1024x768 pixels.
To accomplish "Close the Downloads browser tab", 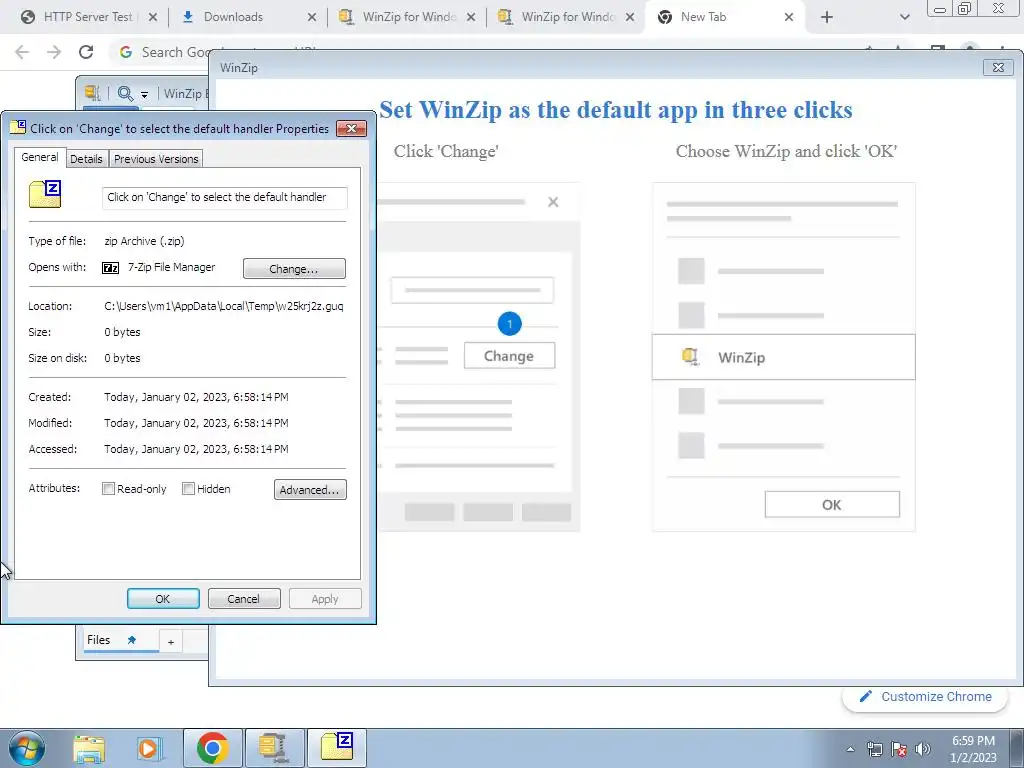I will (x=312, y=17).
